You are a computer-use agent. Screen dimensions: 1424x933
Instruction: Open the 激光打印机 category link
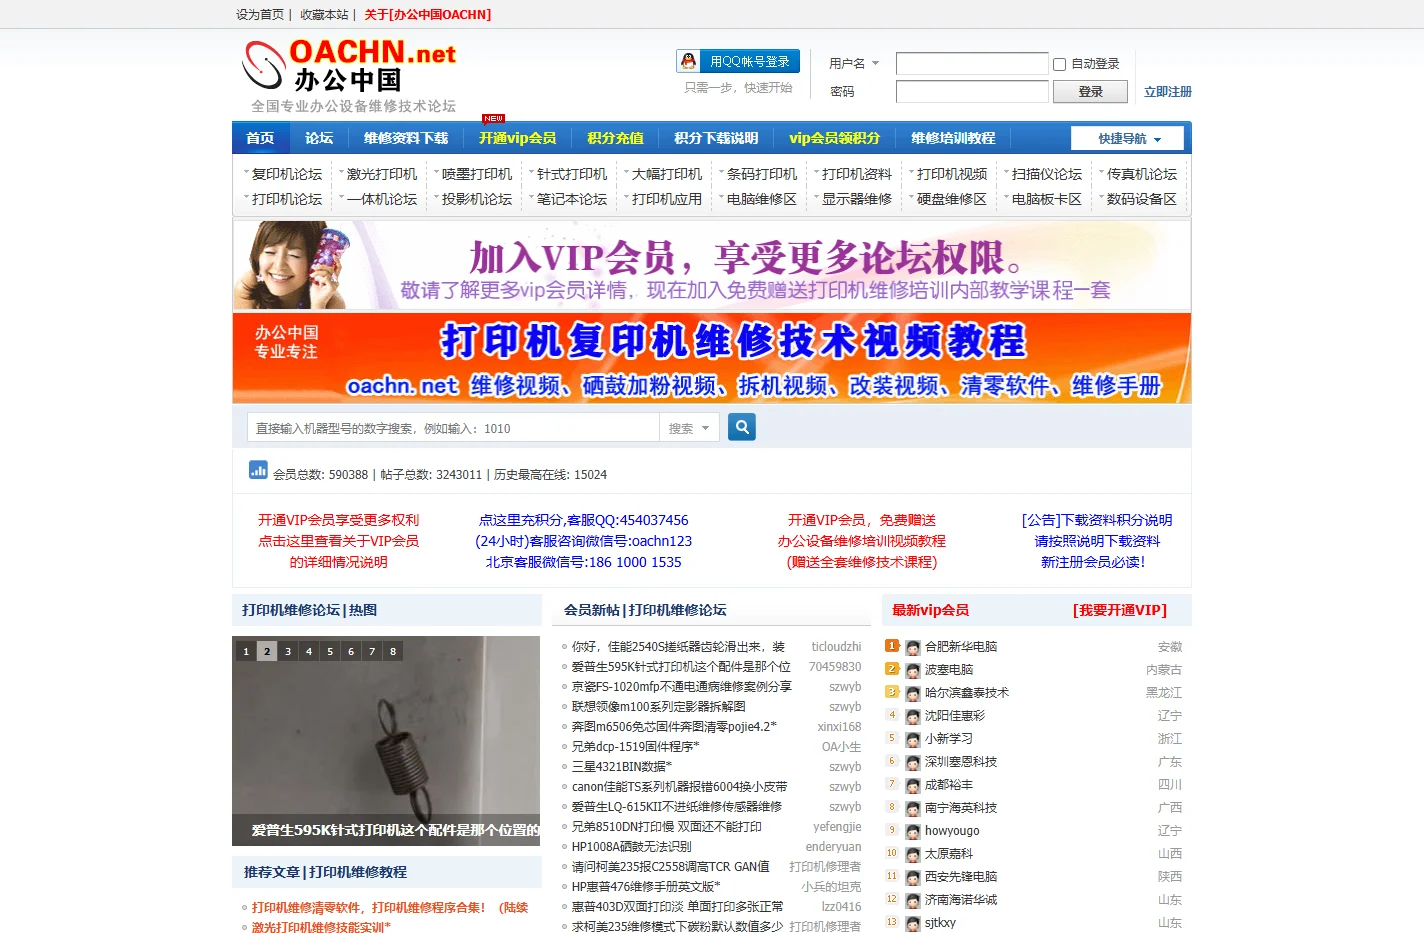click(x=382, y=174)
